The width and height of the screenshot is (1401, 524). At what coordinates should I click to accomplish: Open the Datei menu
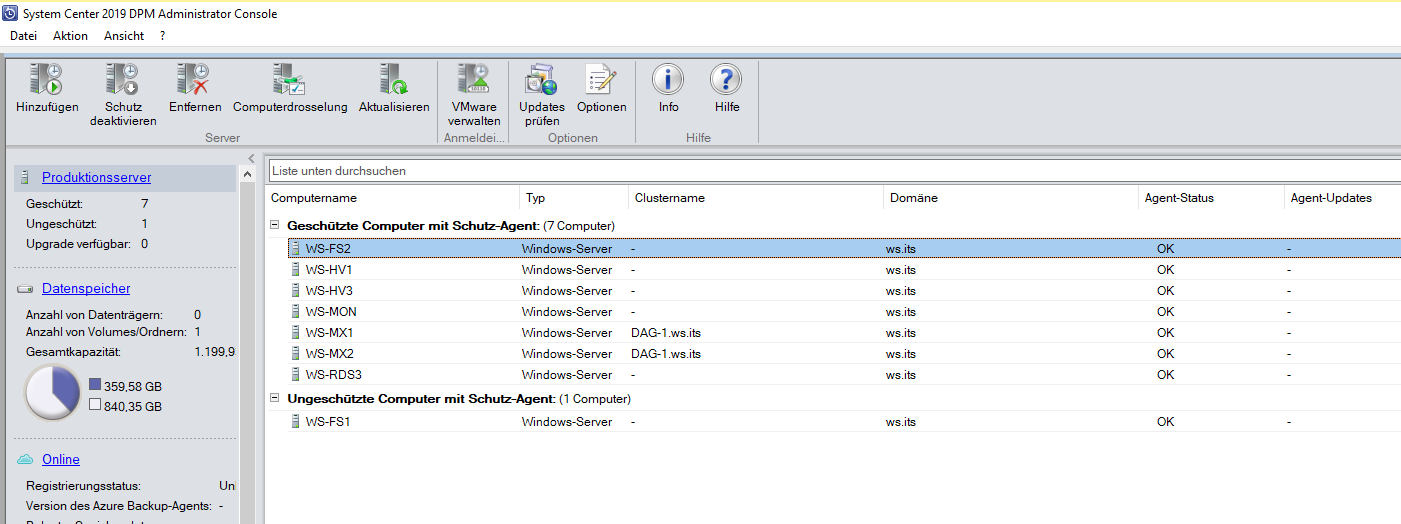[23, 36]
